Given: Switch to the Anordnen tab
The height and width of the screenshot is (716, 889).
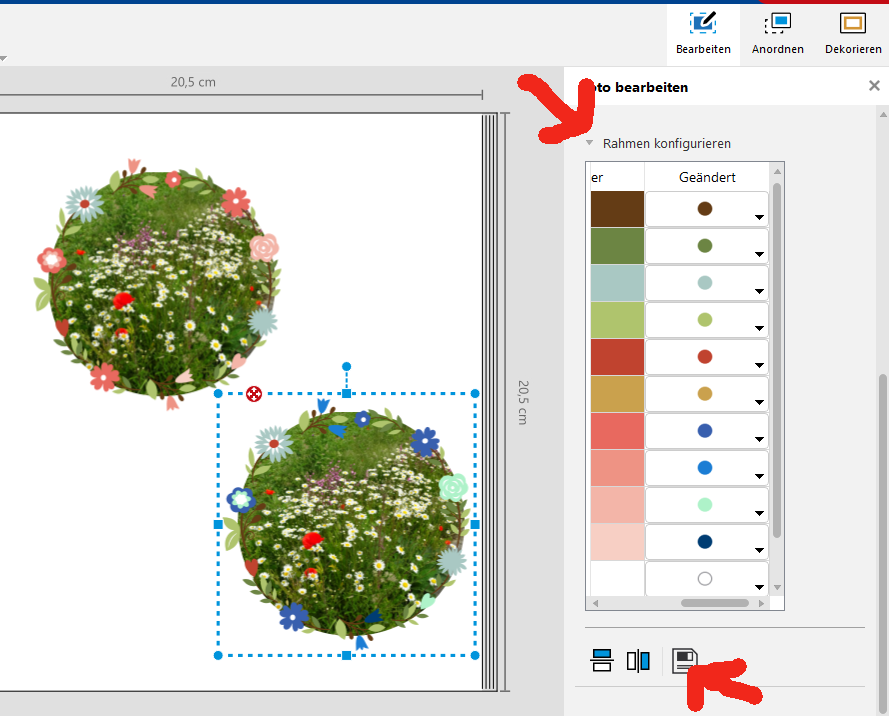Looking at the screenshot, I should (777, 33).
